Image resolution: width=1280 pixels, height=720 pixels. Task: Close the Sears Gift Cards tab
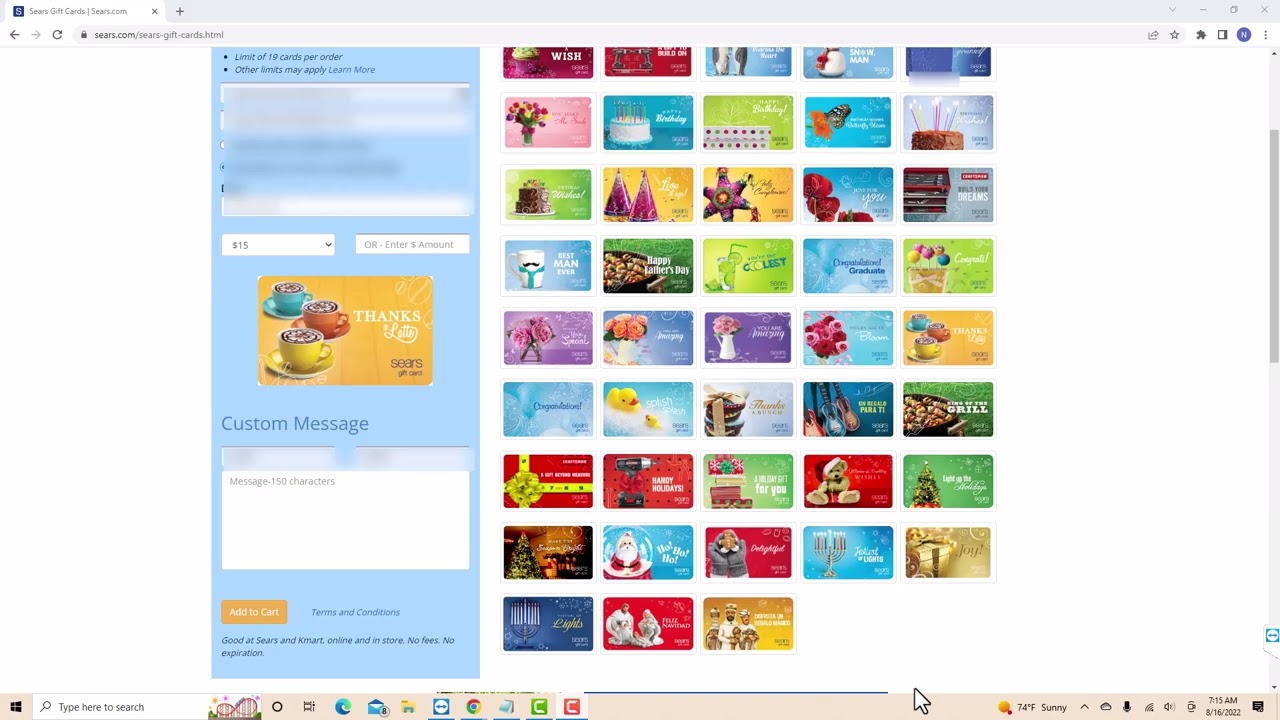155,11
